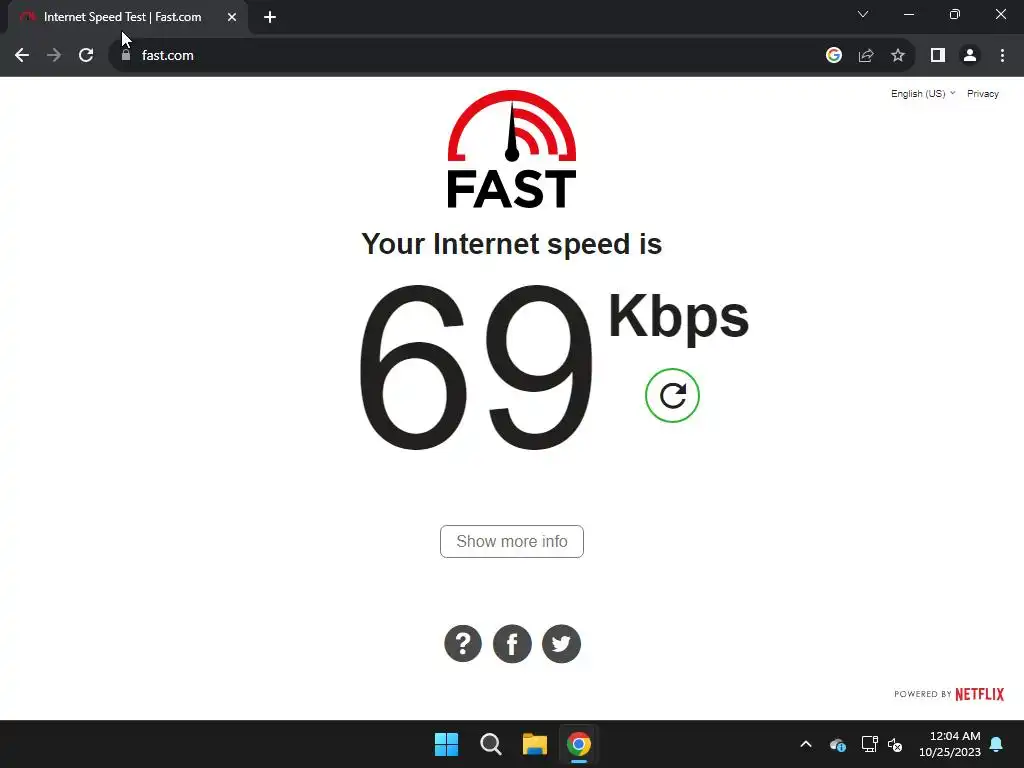The height and width of the screenshot is (768, 1024).
Task: Share results via the Facebook icon
Action: tap(512, 644)
